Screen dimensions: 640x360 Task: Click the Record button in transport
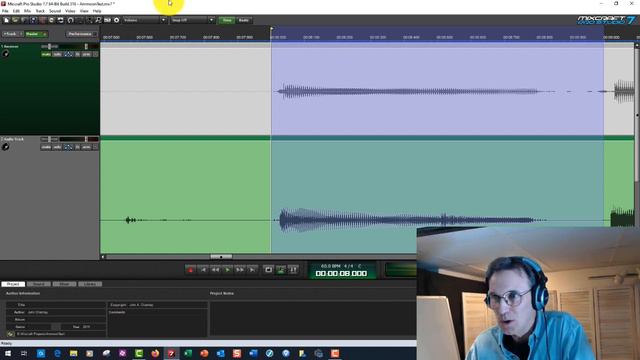[191, 269]
